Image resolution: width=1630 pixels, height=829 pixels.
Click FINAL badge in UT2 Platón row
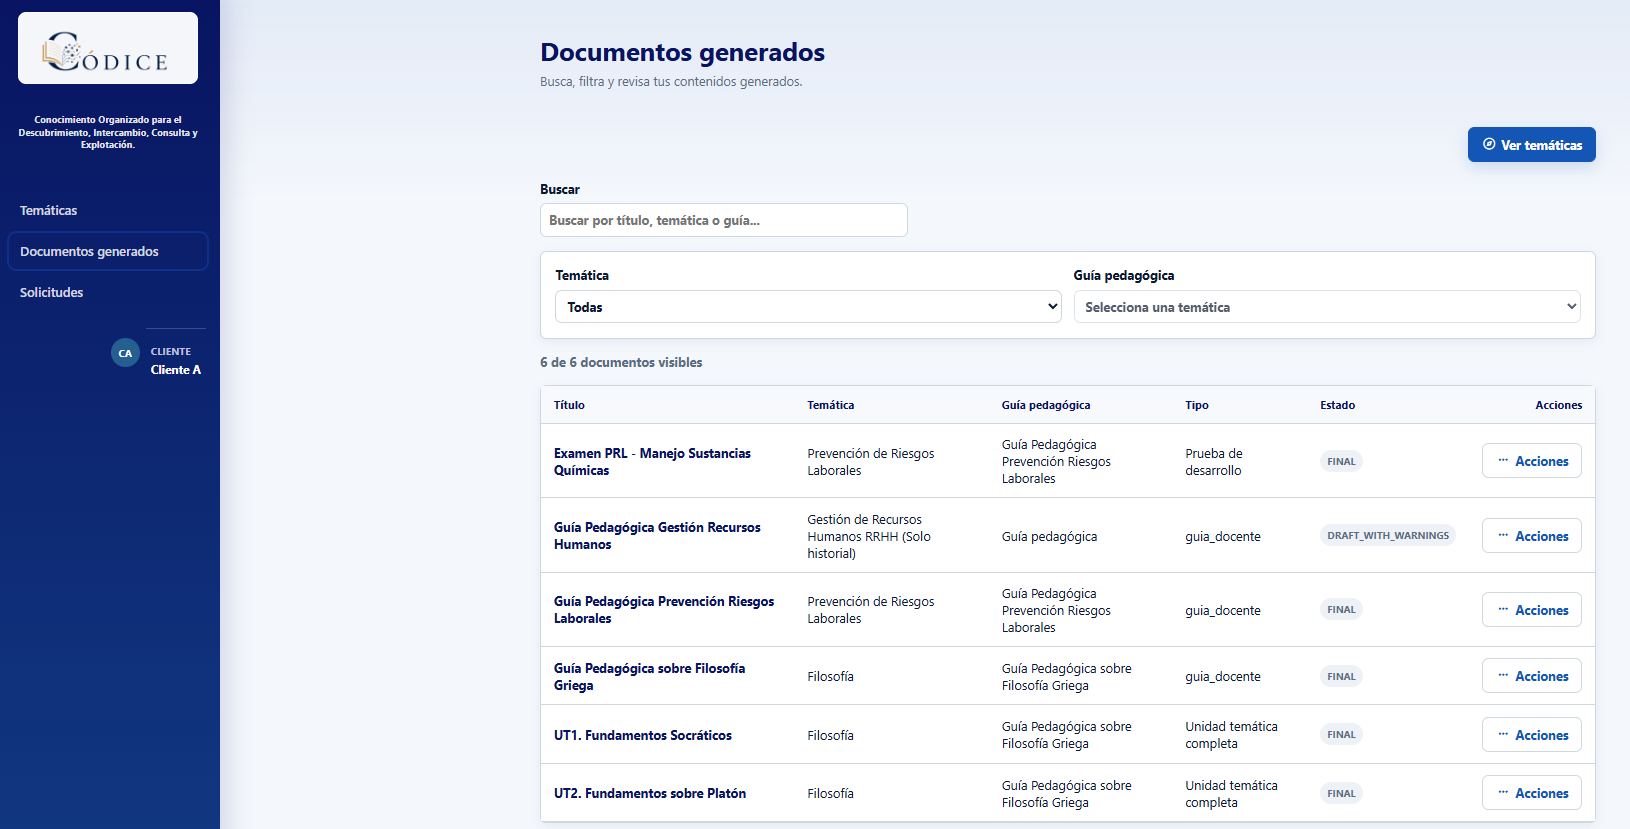click(1341, 793)
